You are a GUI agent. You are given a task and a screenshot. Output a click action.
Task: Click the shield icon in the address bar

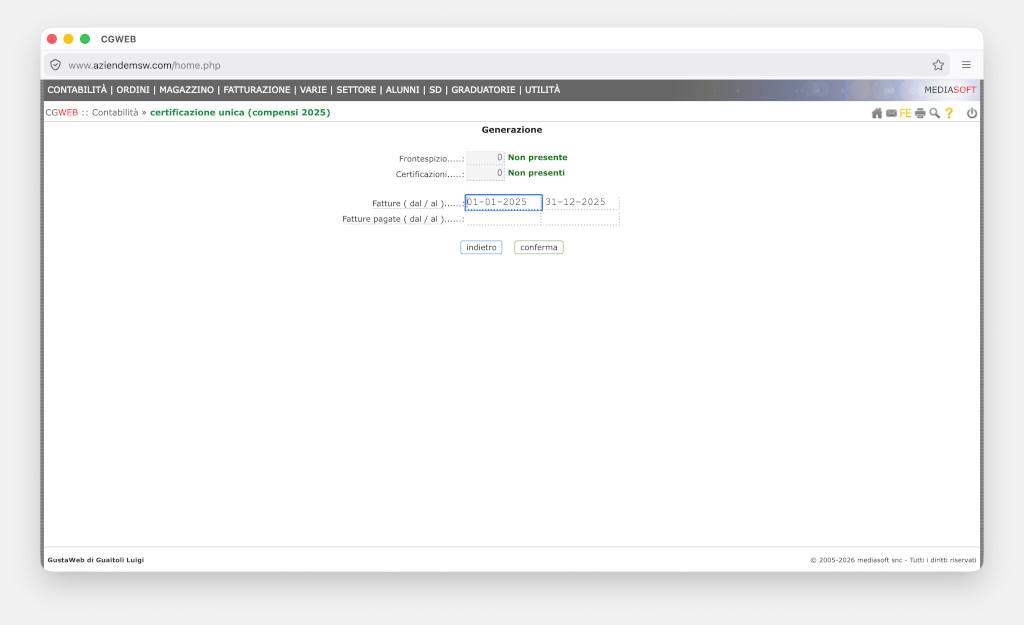click(x=56, y=65)
